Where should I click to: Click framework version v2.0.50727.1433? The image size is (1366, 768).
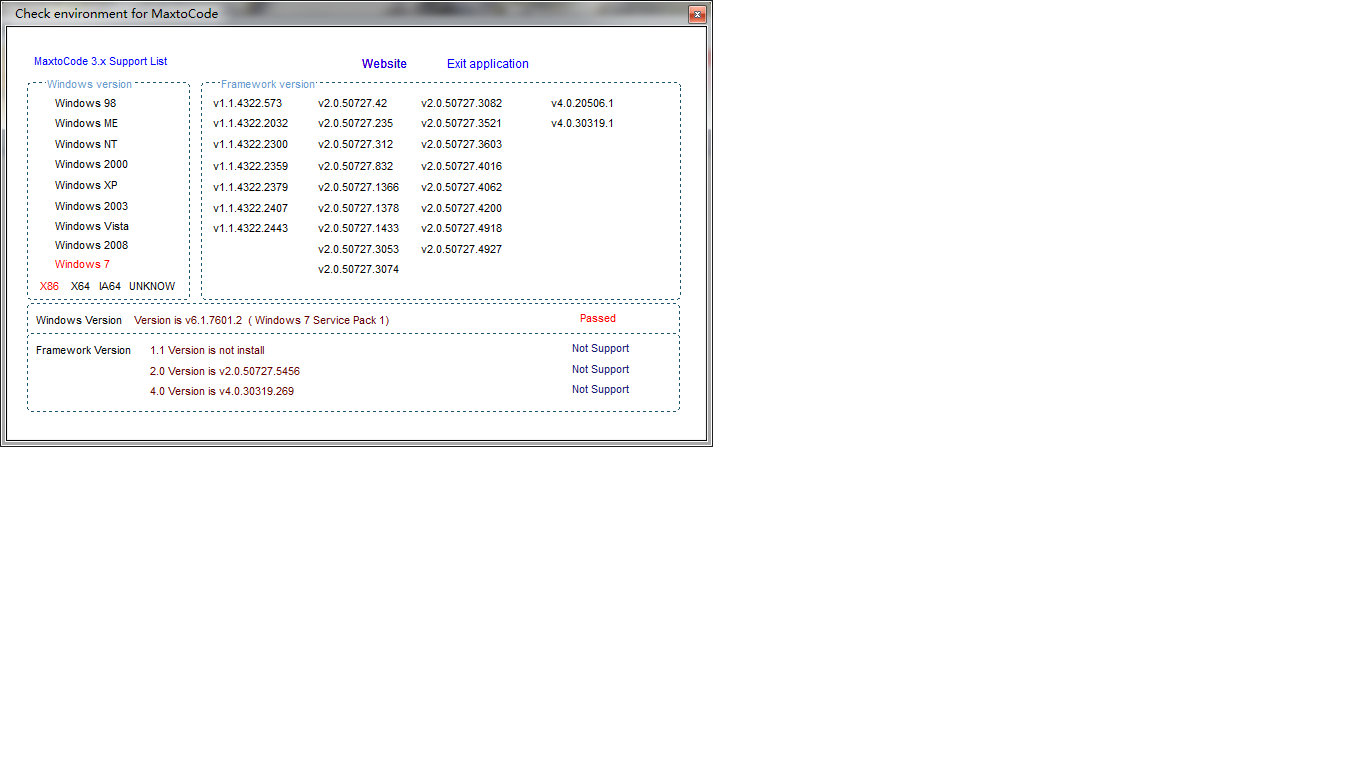(x=359, y=228)
